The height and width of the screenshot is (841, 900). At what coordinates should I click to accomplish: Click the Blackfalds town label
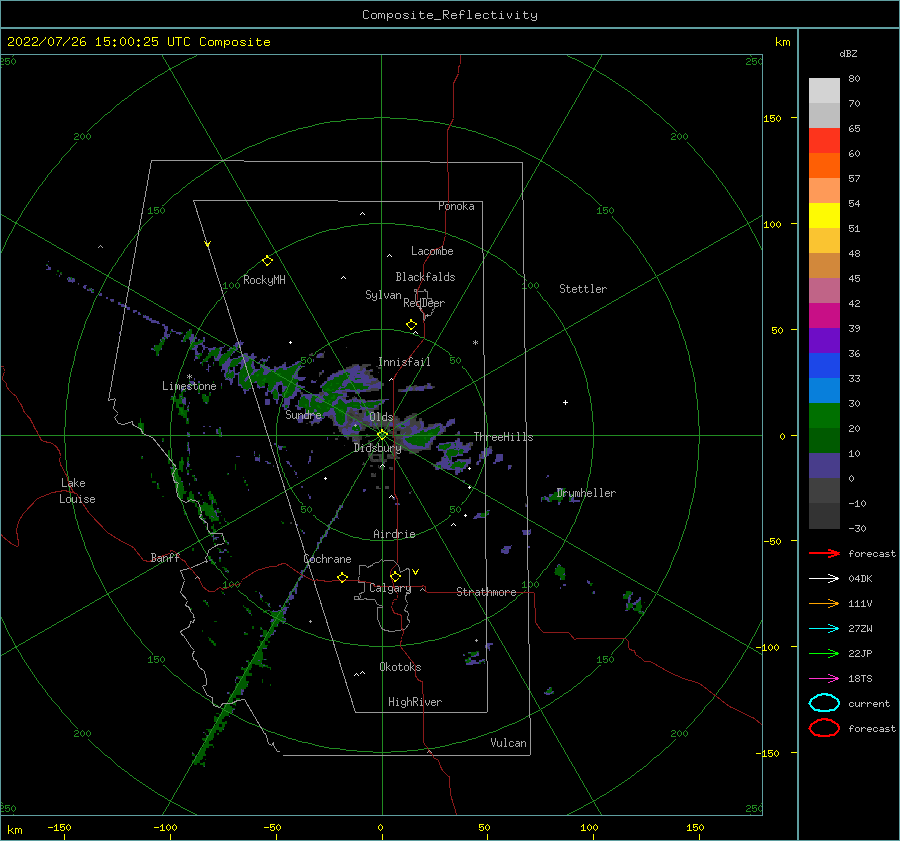coord(425,277)
